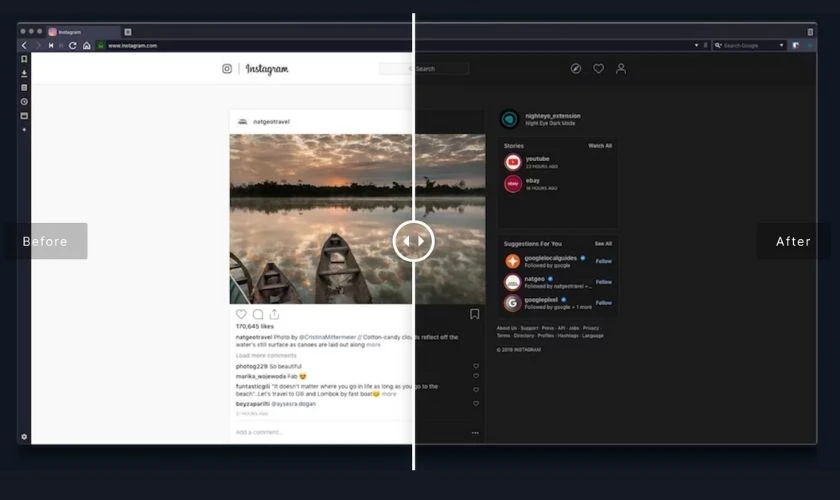Expand the Search Google field dropdown arrow
Screen dimensions: 840x500
pos(781,46)
